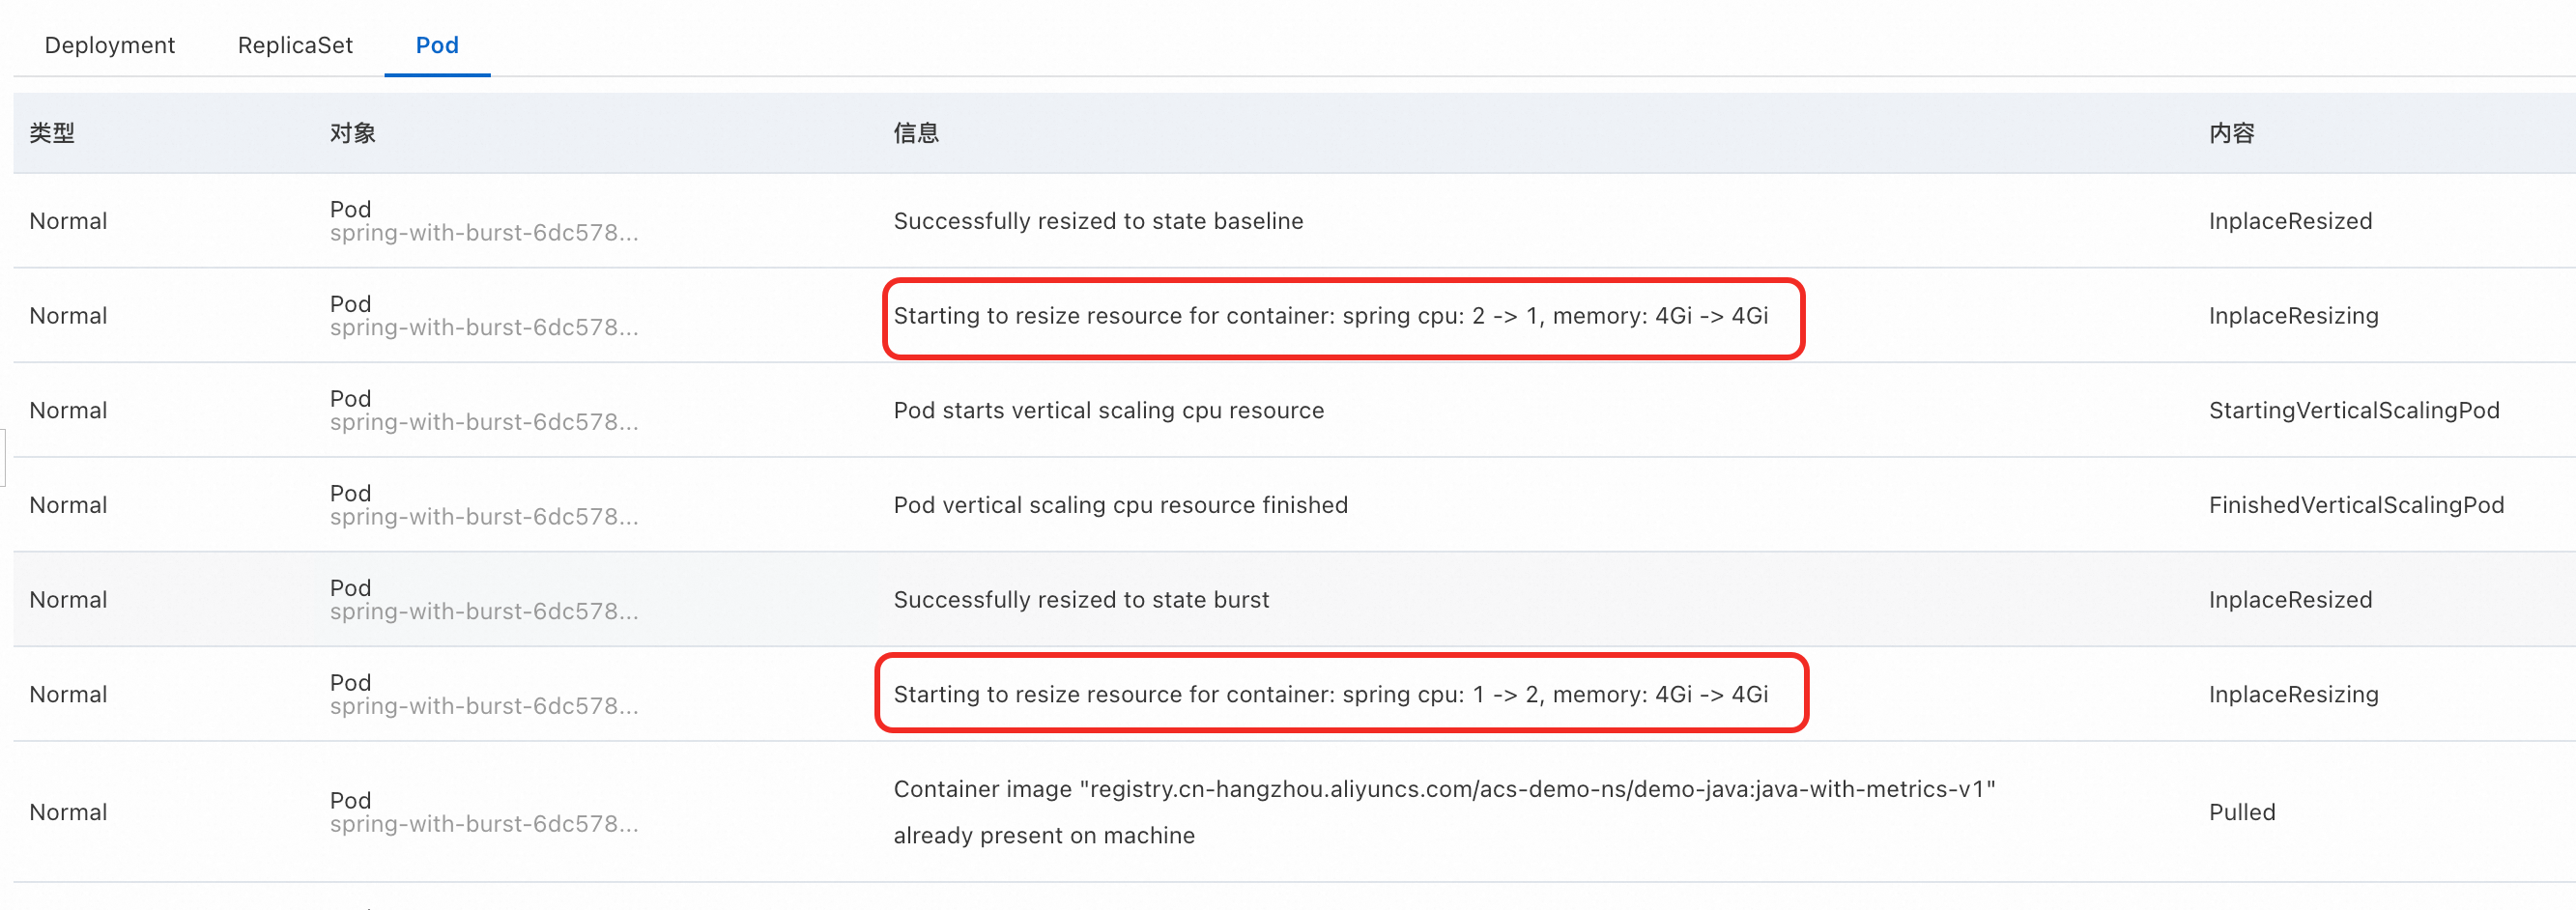Click the FinishedVerticalScalingPod reason cell
Viewport: 2576px width, 910px height.
(2356, 505)
